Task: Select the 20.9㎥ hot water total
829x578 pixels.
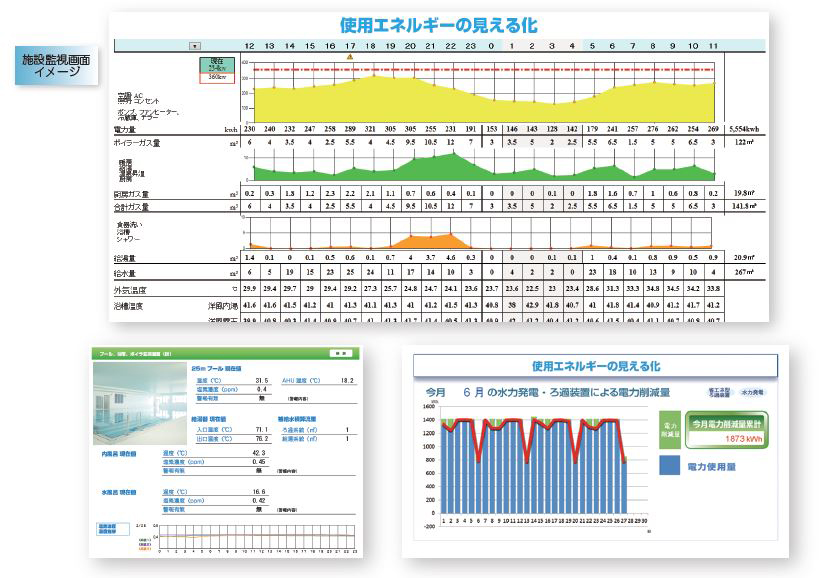Action: [744, 258]
